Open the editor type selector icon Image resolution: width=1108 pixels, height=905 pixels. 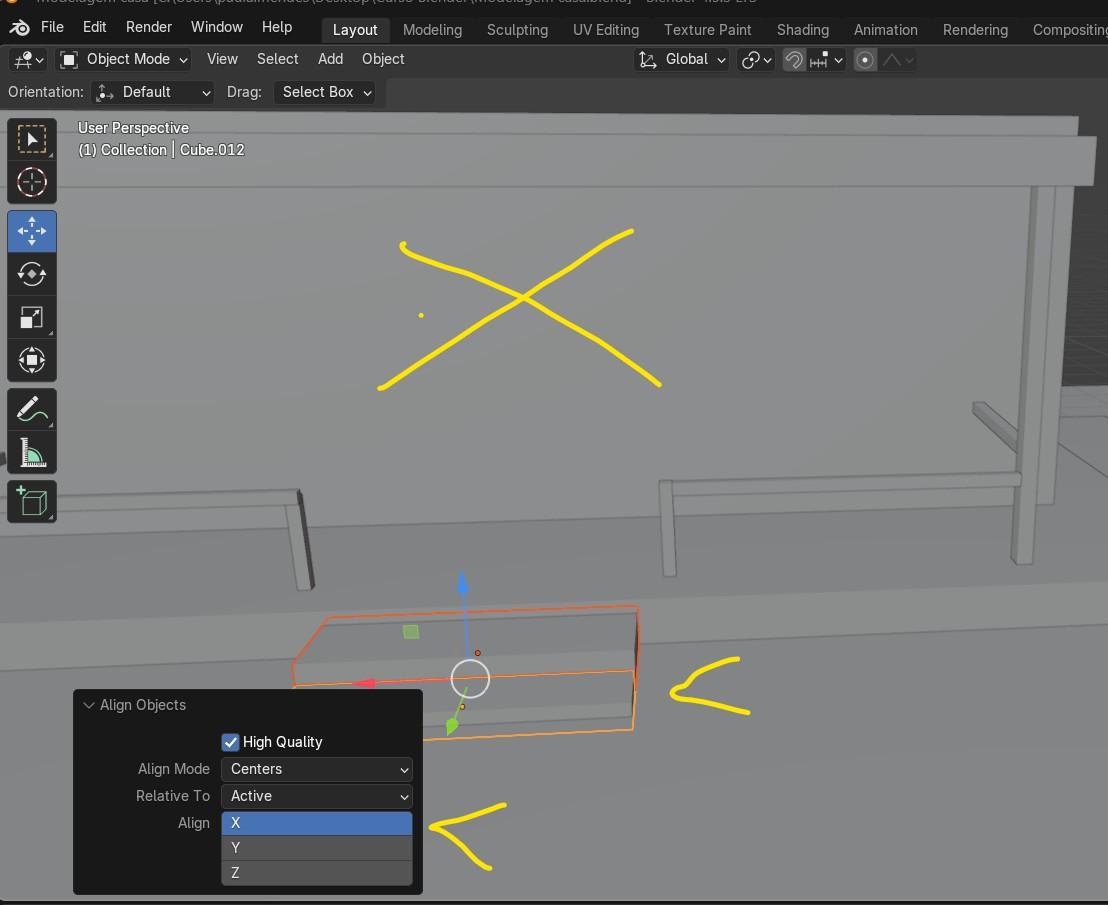click(x=29, y=60)
